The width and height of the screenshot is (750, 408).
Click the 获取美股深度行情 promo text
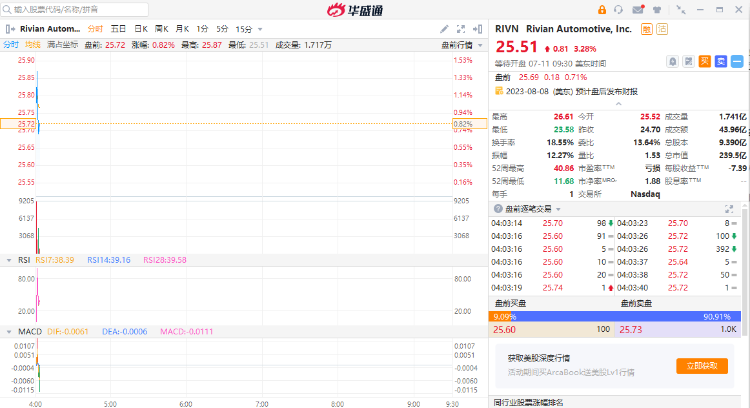[x=539, y=358]
